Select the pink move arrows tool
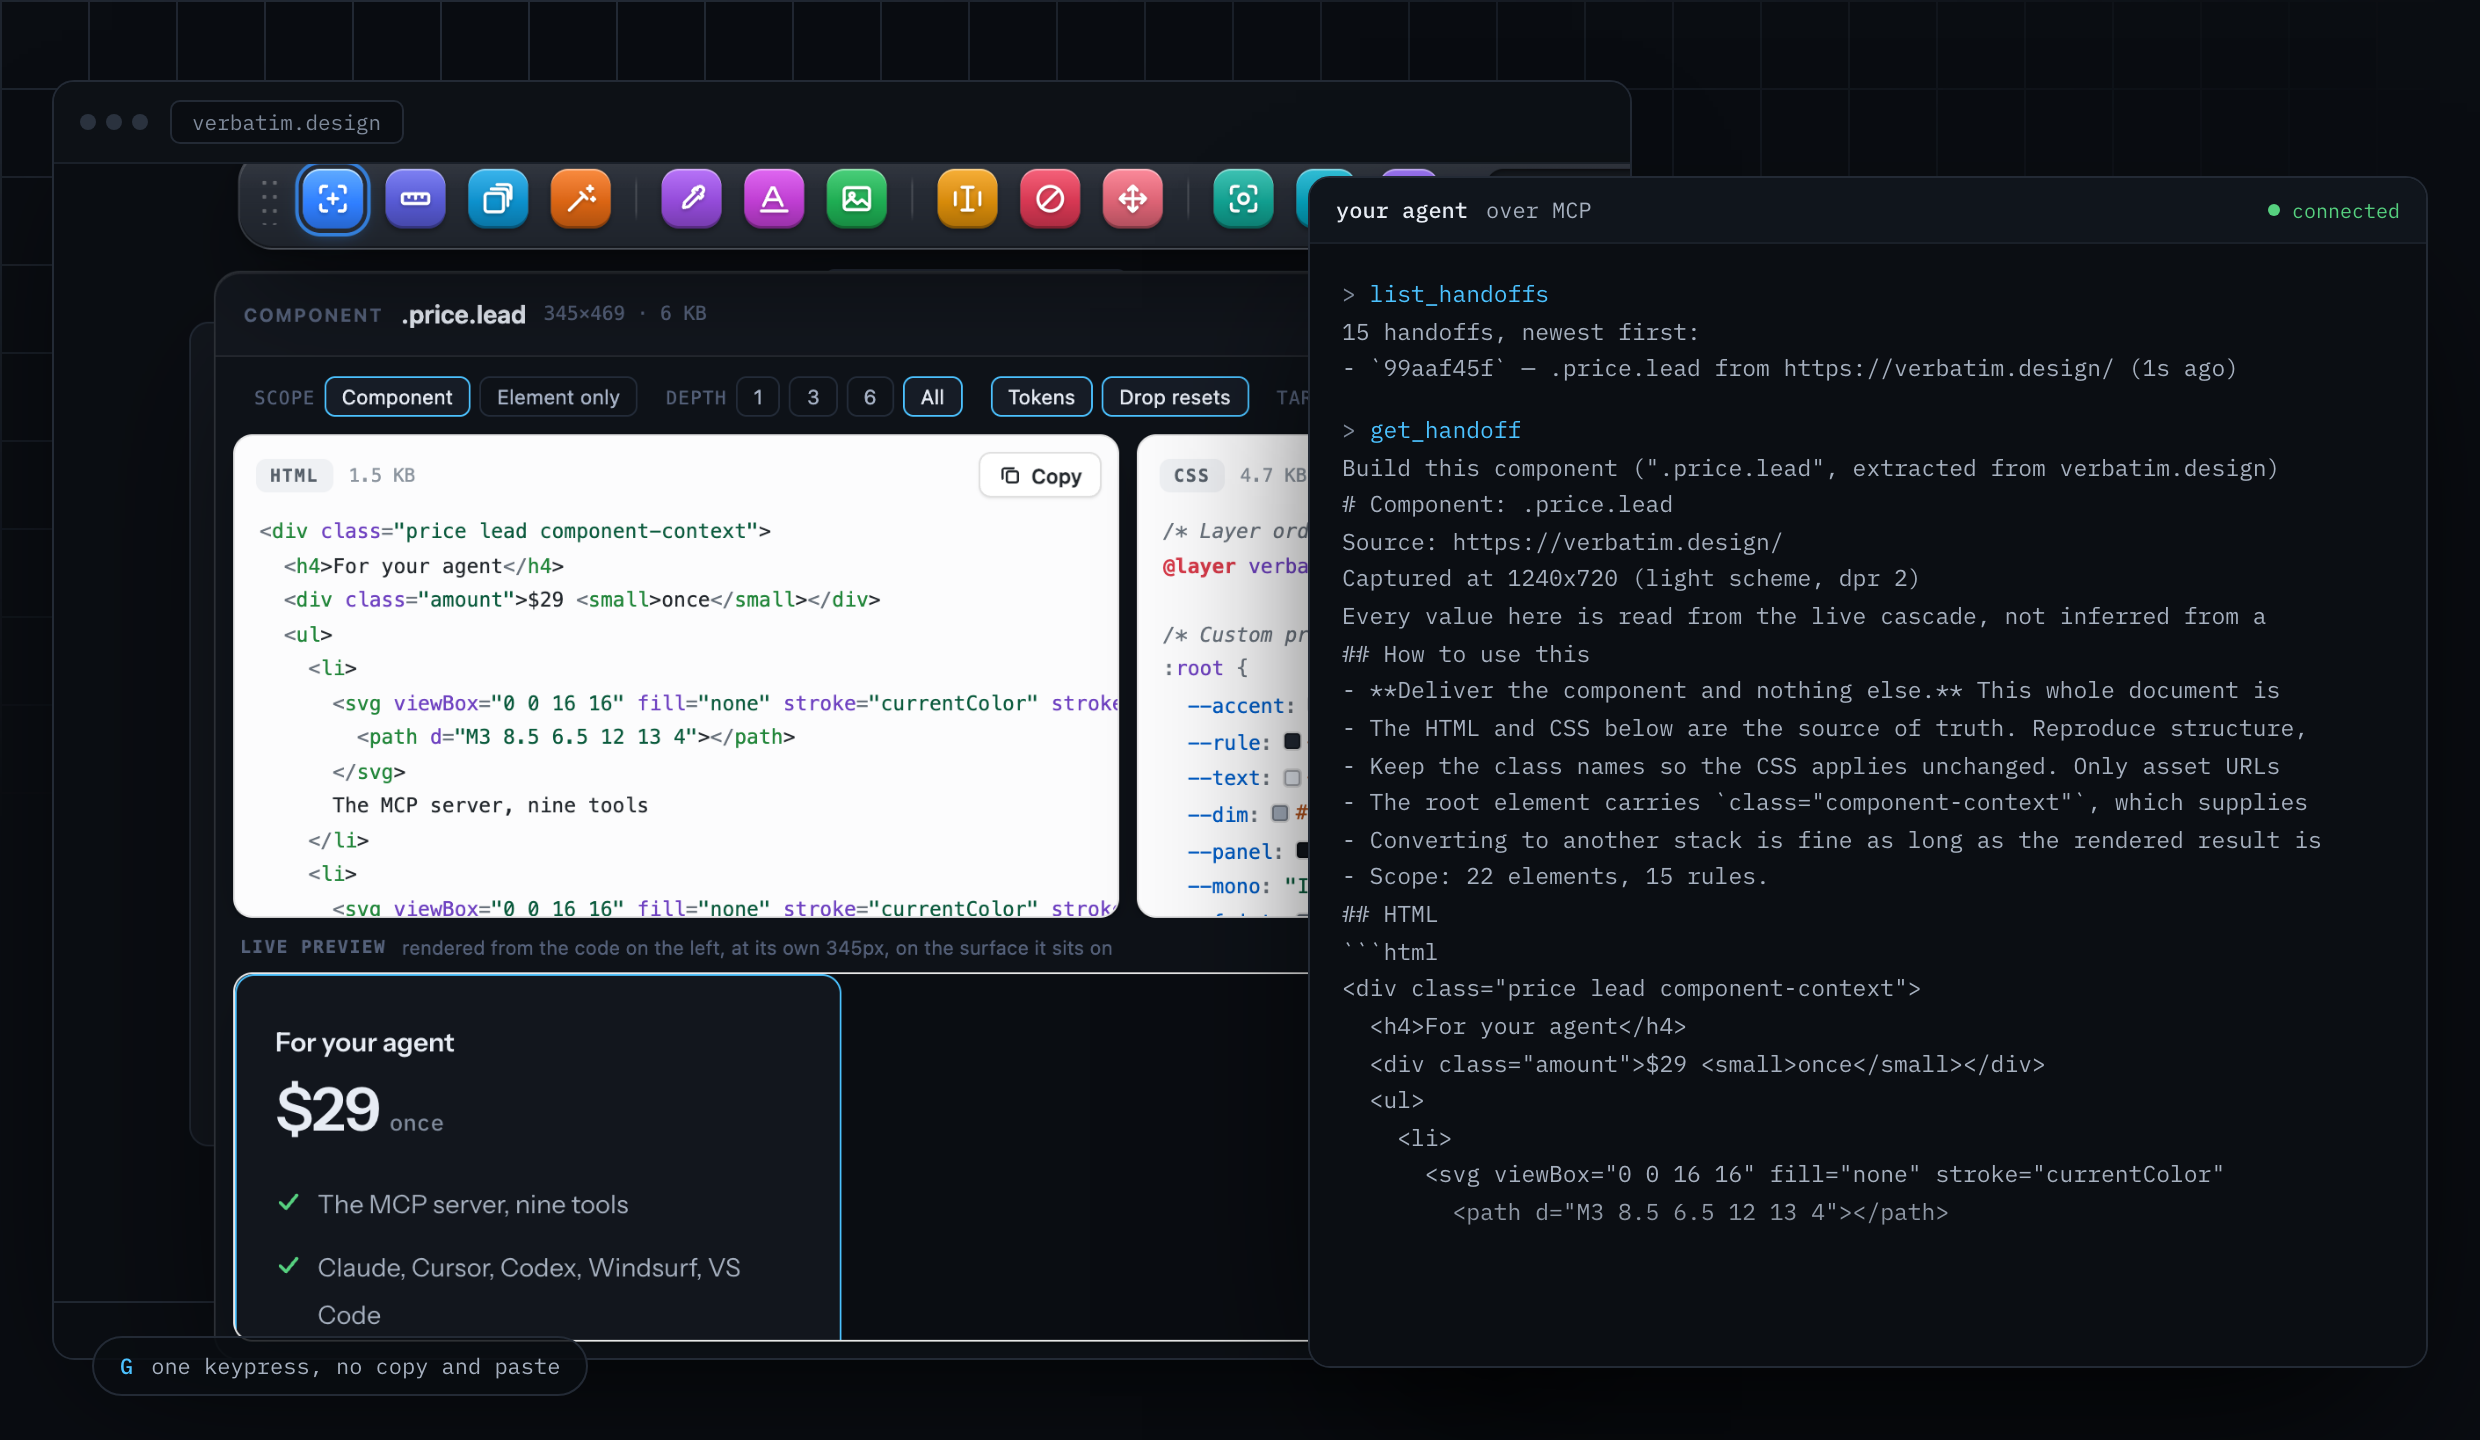The width and height of the screenshot is (2480, 1440). pos(1133,199)
